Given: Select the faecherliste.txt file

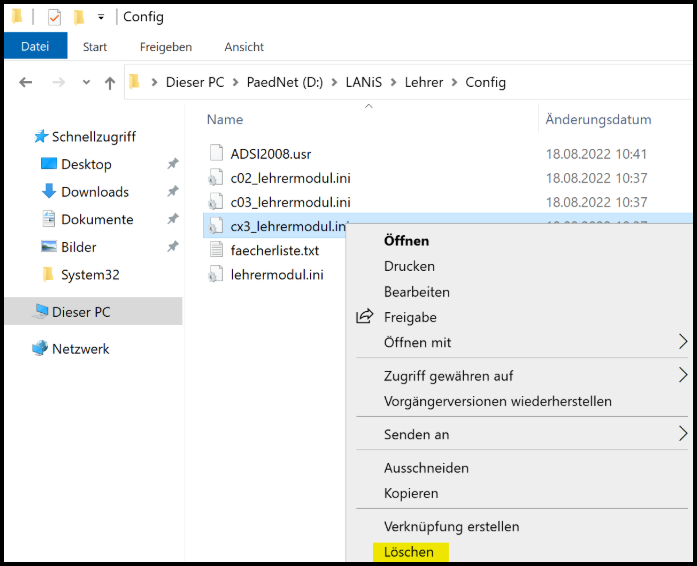Looking at the screenshot, I should click(274, 250).
